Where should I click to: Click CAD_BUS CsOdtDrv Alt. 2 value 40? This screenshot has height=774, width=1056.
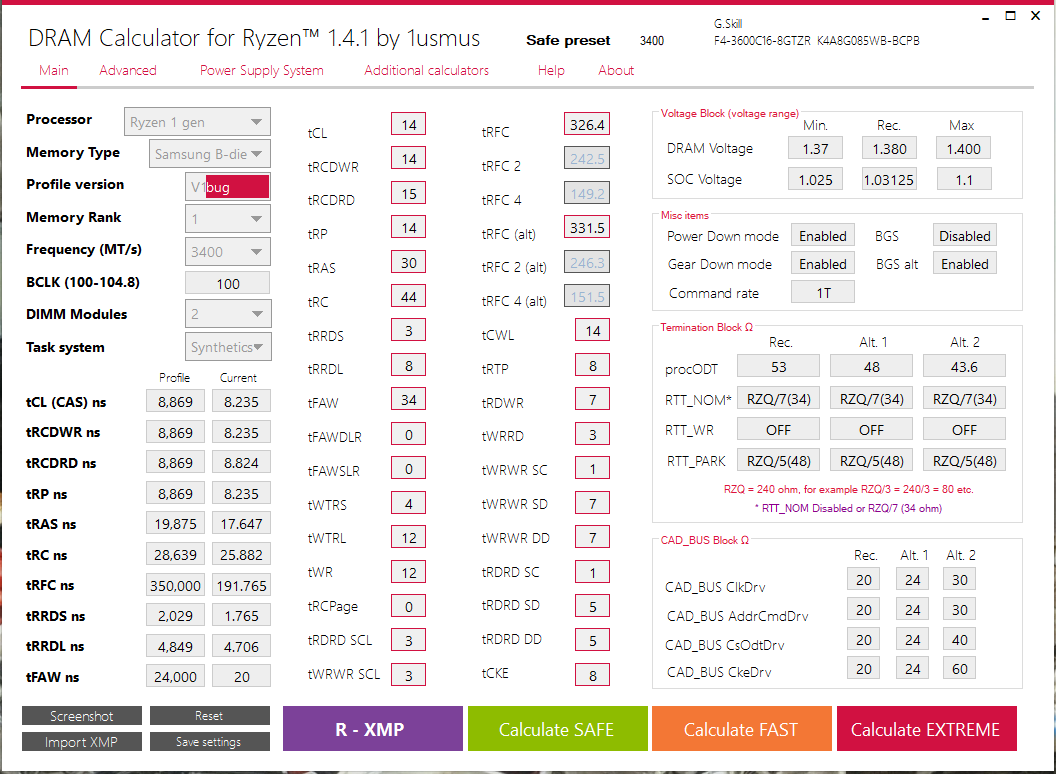(x=960, y=639)
